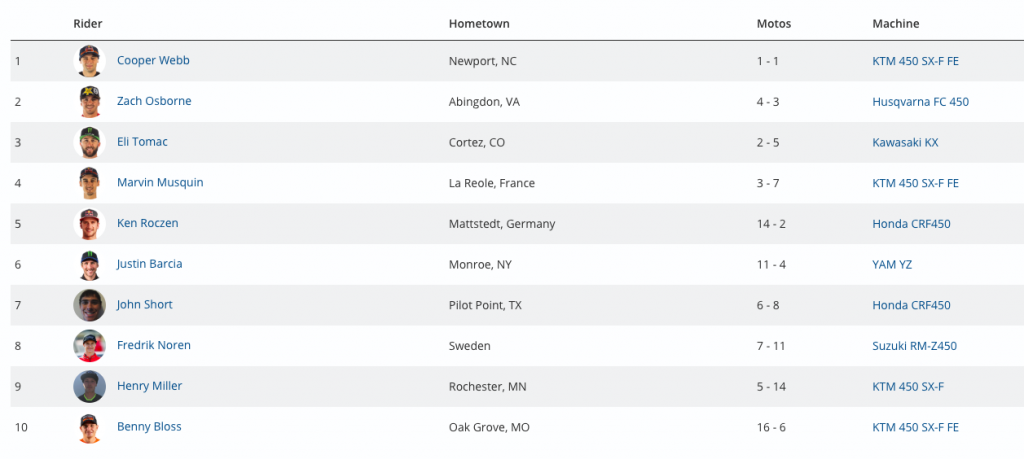Click the Rider column header
The width and height of the screenshot is (1024, 459).
[88, 23]
